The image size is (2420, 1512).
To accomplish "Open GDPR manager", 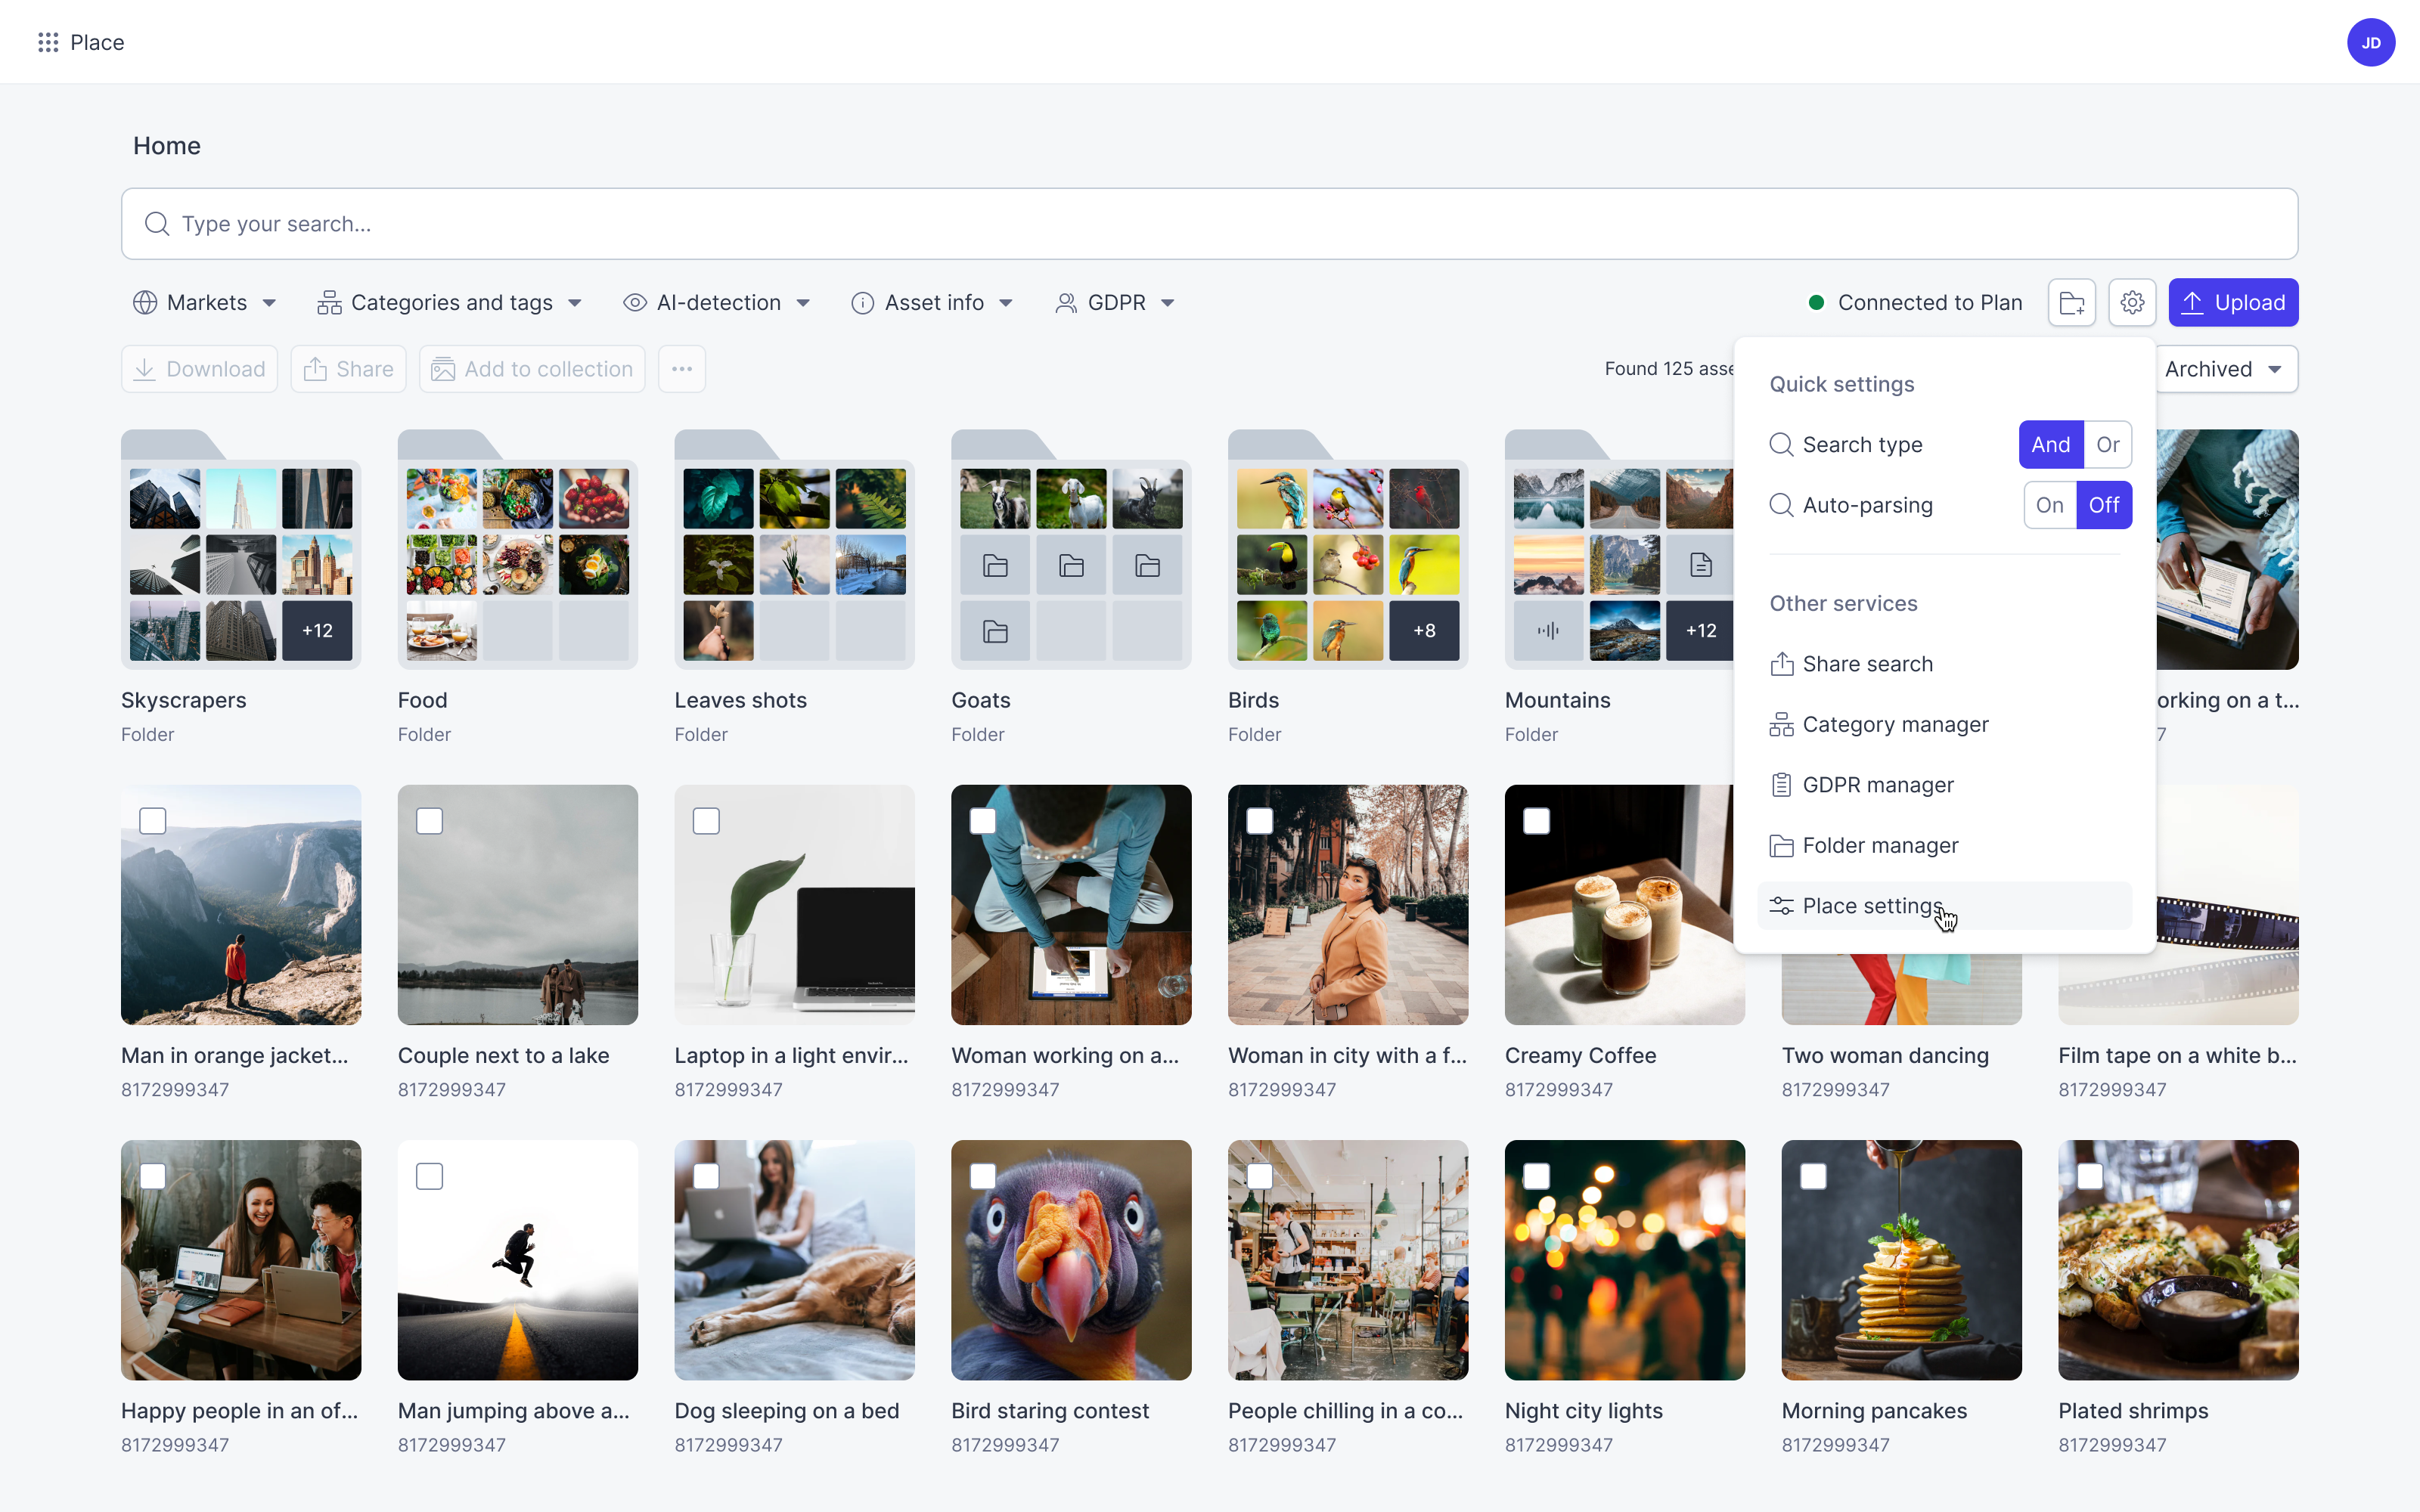I will [x=1944, y=785].
